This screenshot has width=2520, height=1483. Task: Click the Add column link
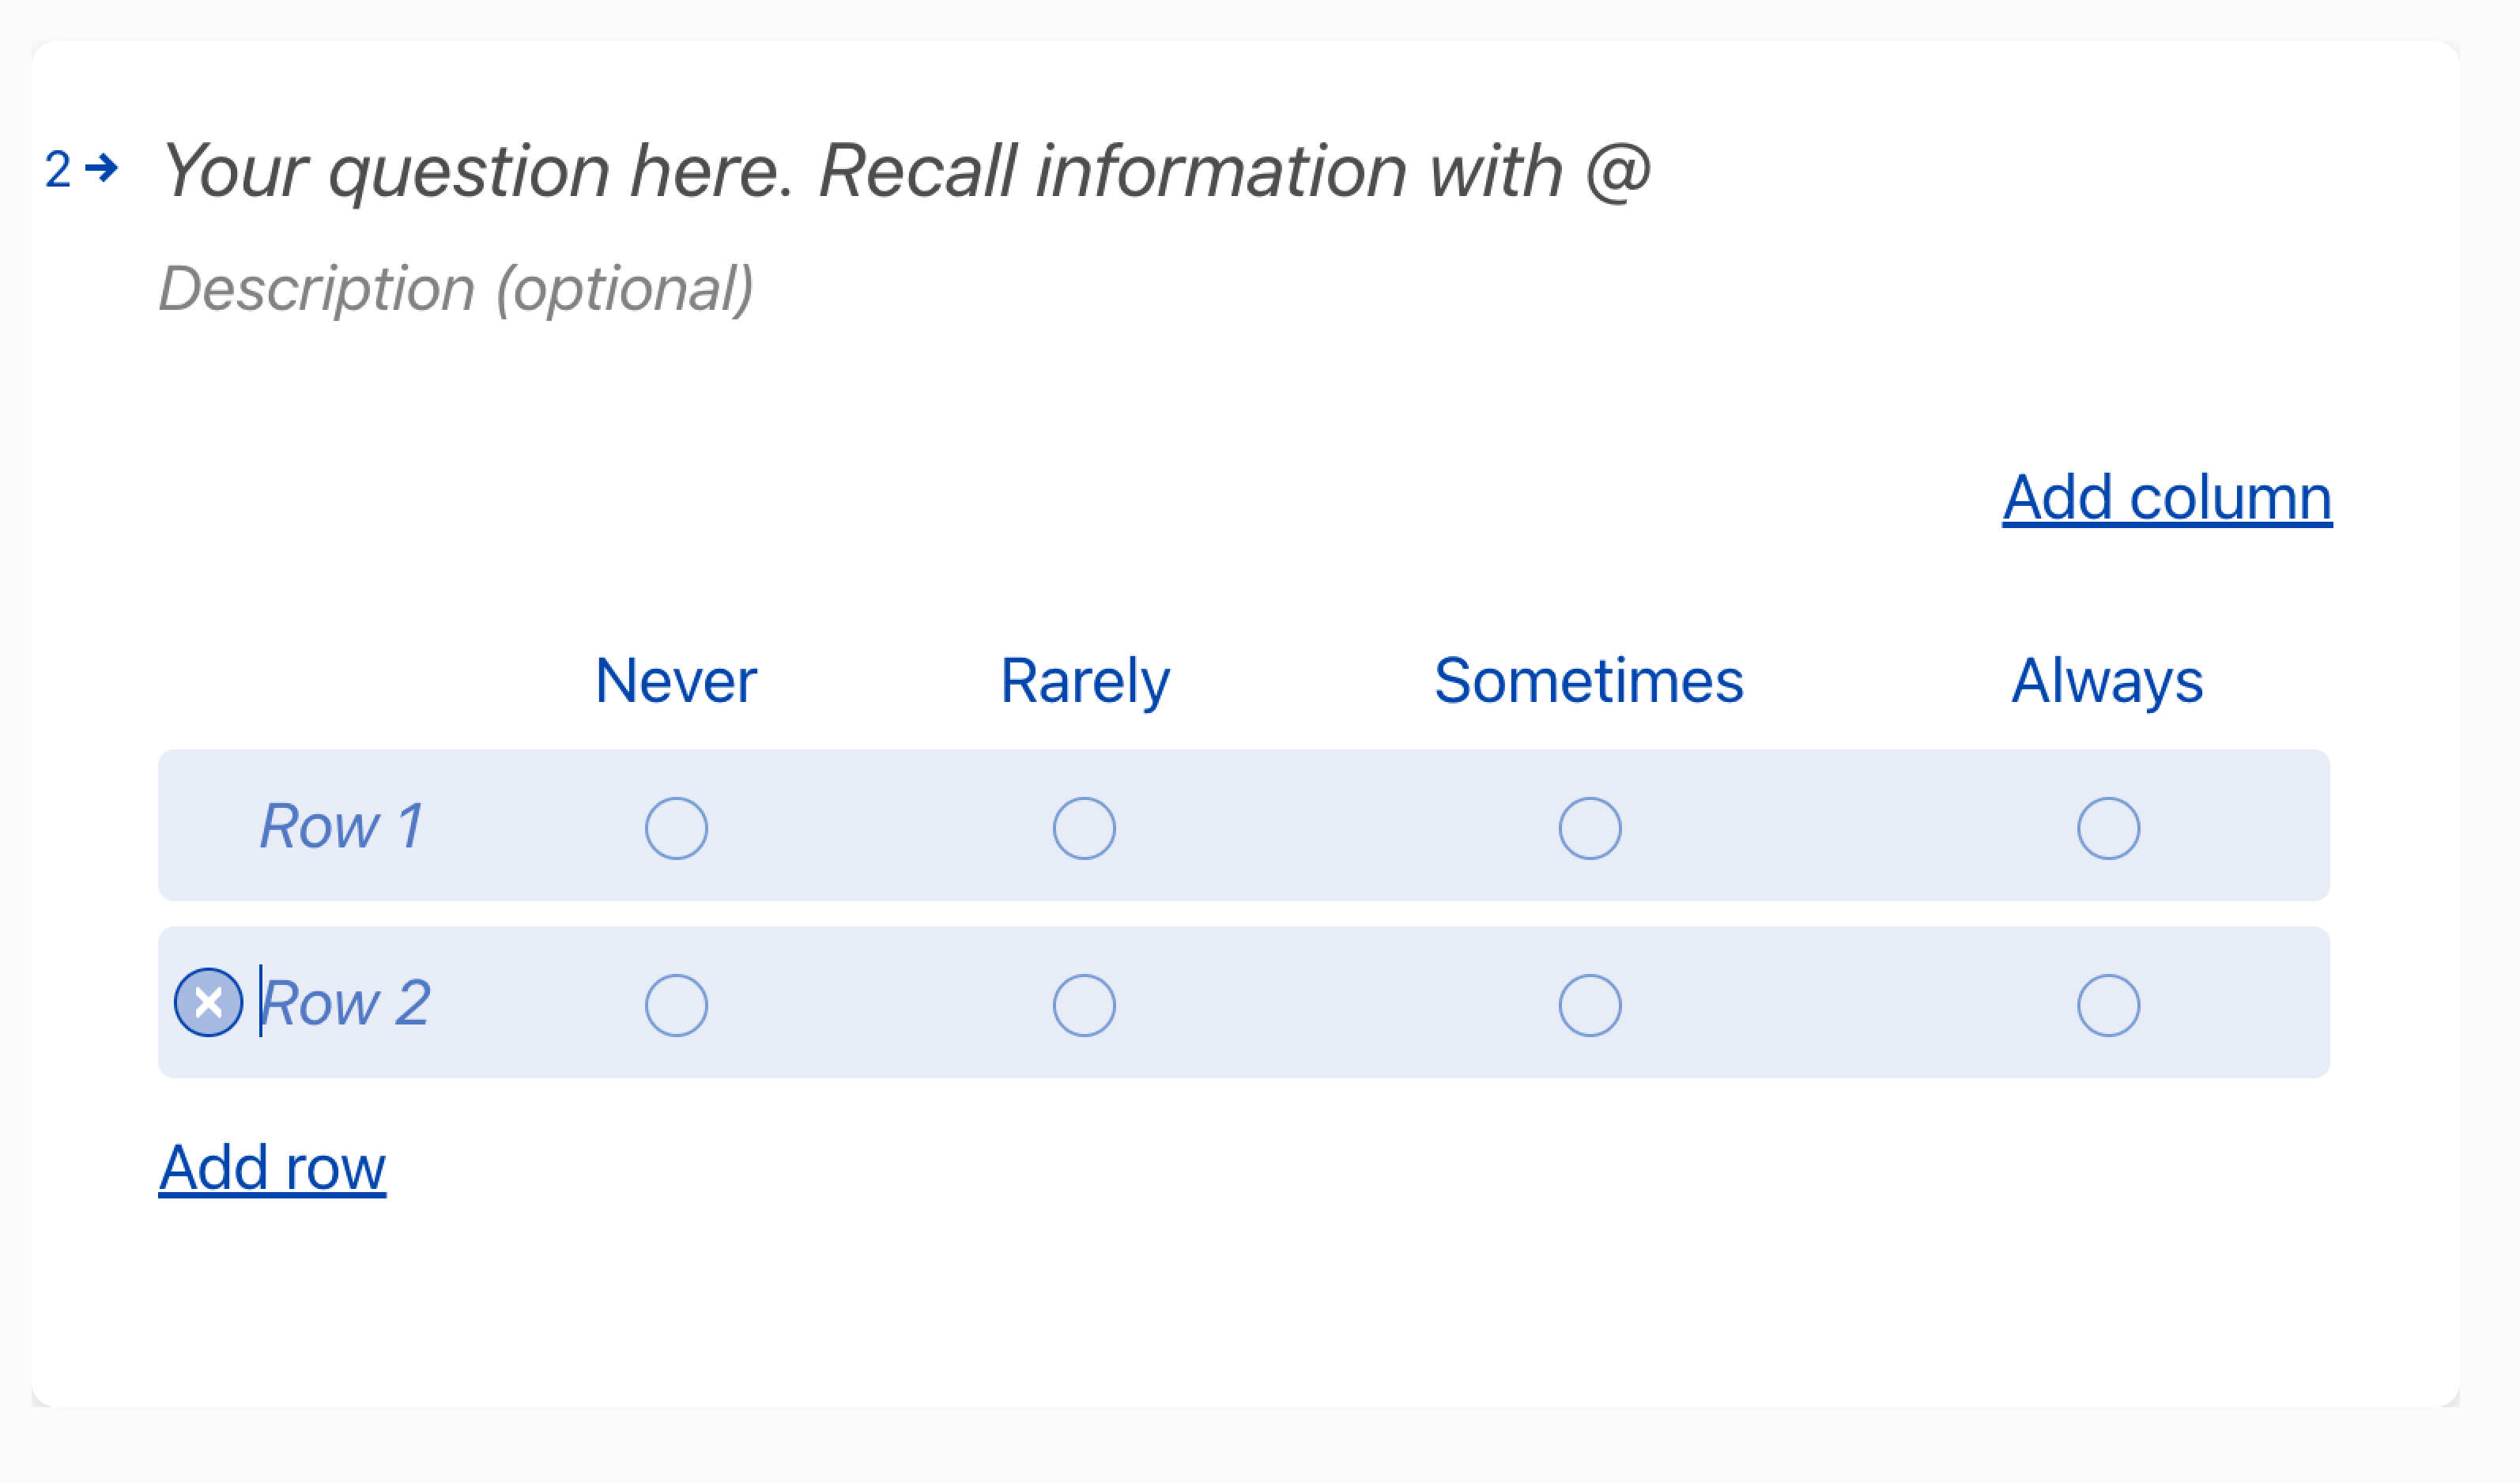point(2166,498)
